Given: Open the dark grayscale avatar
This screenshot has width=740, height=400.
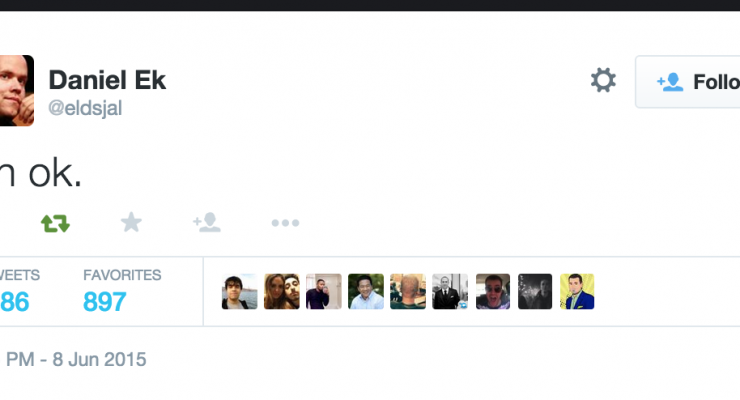Looking at the screenshot, I should (535, 292).
